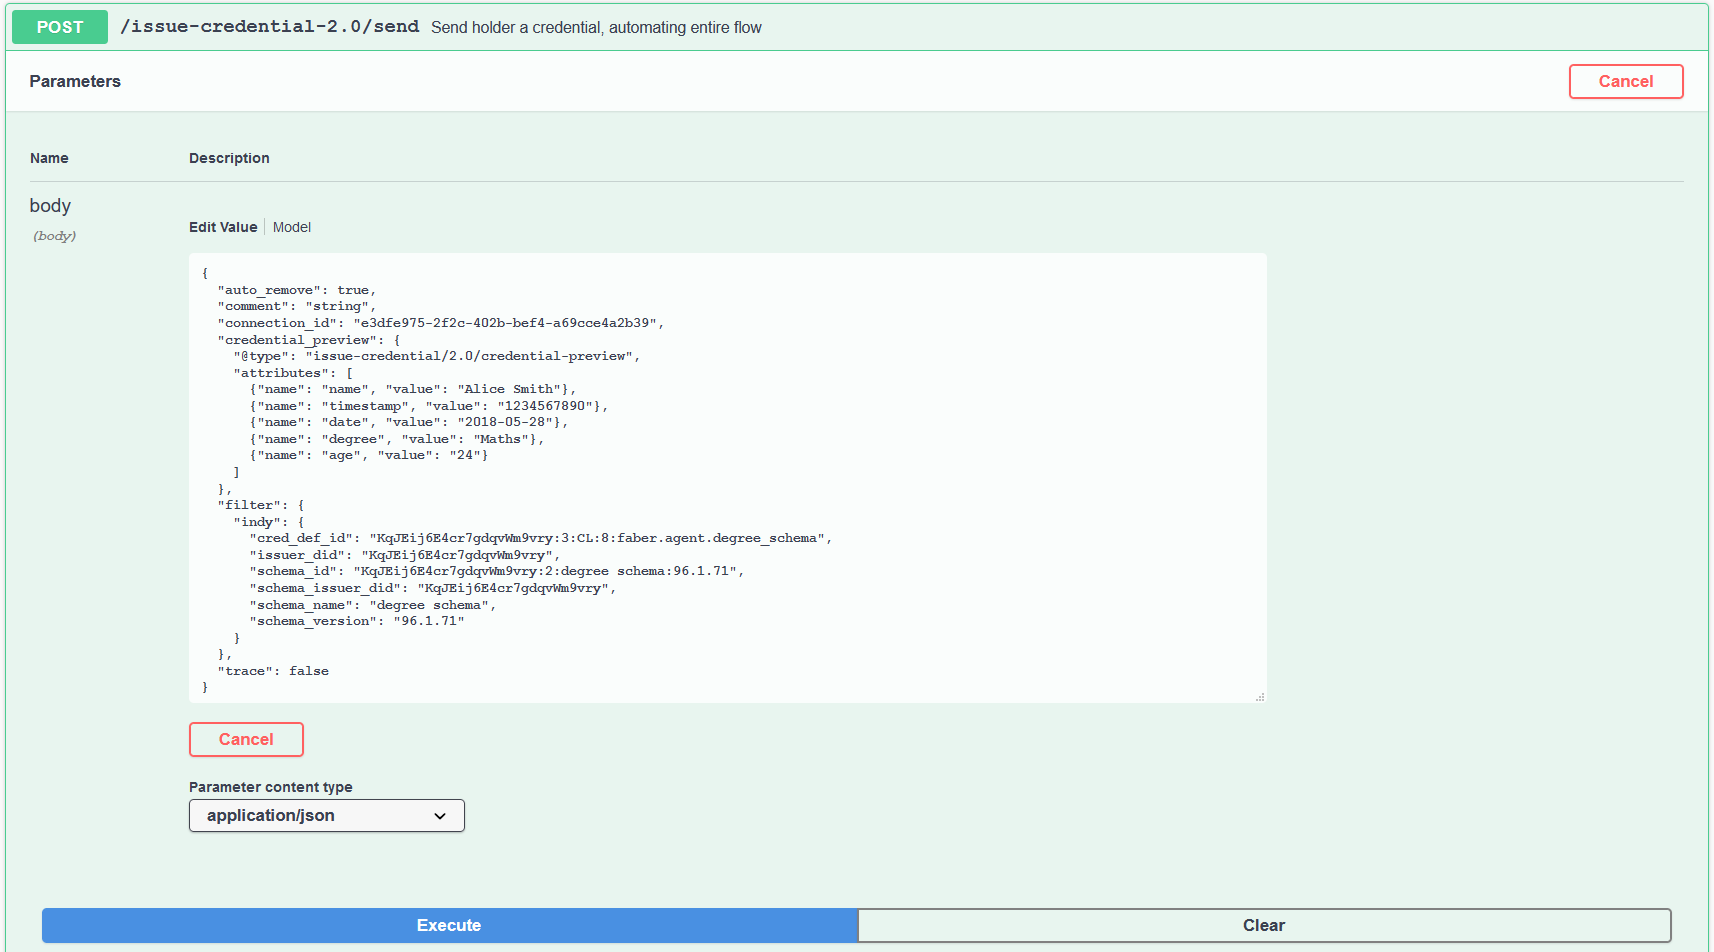The width and height of the screenshot is (1714, 952).
Task: Click the "trace": false line
Action: [273, 671]
